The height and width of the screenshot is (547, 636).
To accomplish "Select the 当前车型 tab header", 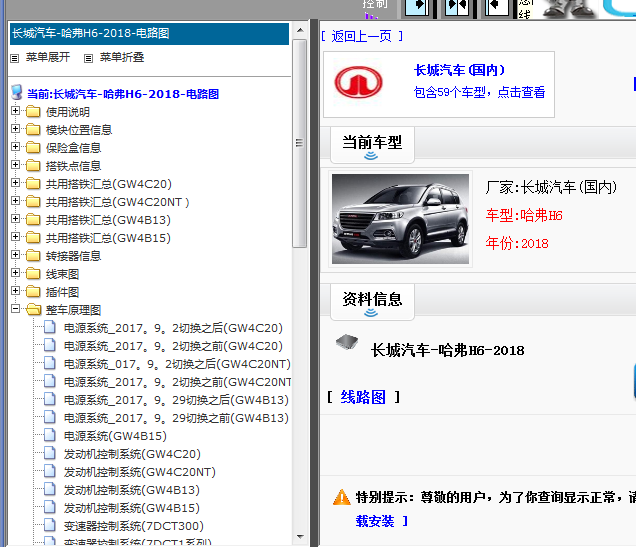I will pyautogui.click(x=372, y=144).
